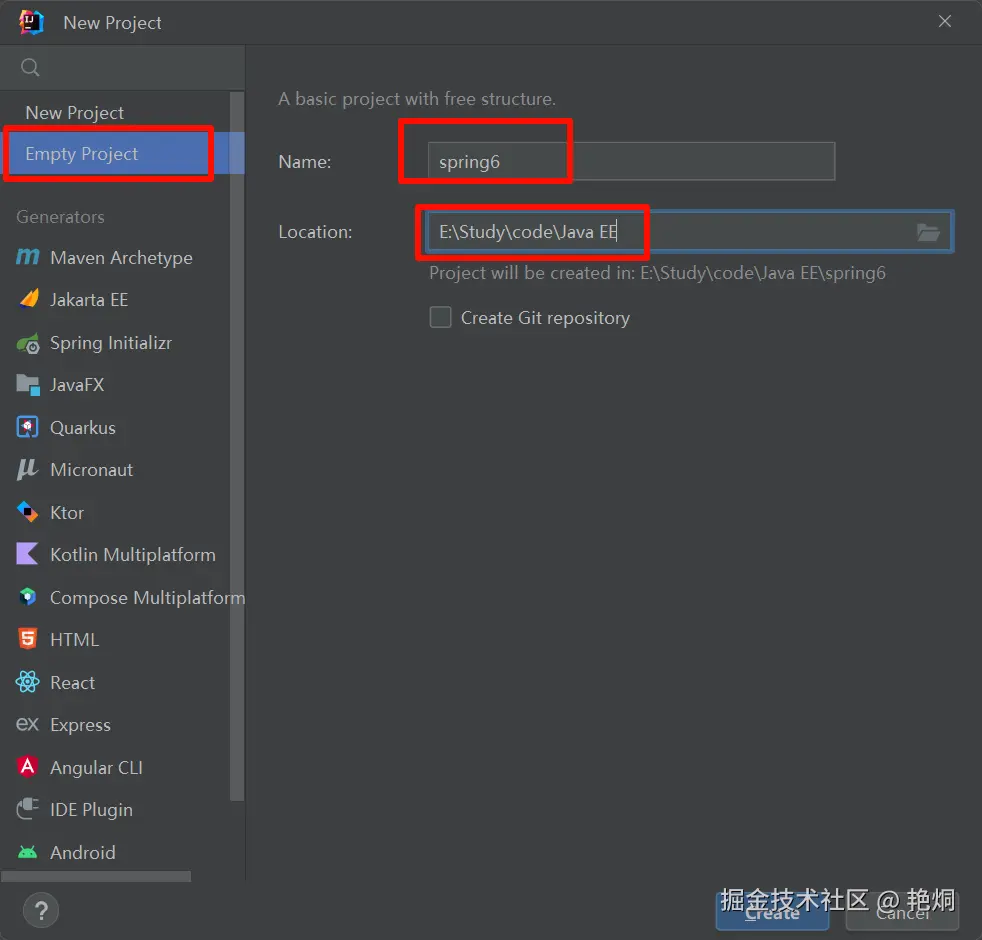This screenshot has width=982, height=940.
Task: Open the HTML project generator
Action: click(74, 639)
